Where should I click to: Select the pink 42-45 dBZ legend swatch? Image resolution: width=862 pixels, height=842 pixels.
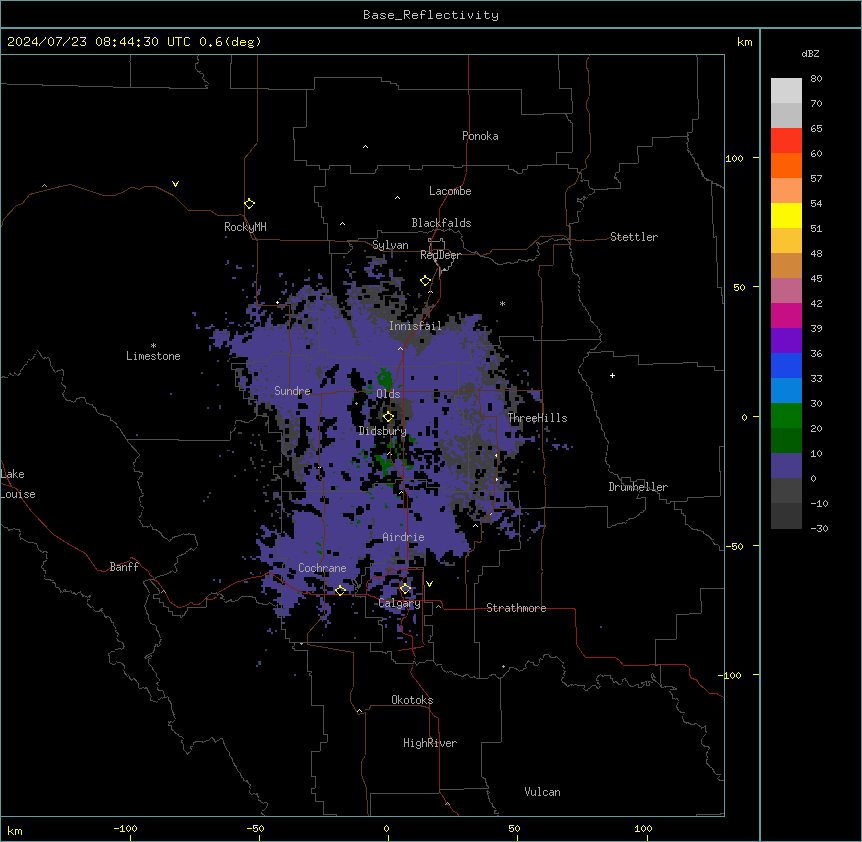[786, 291]
